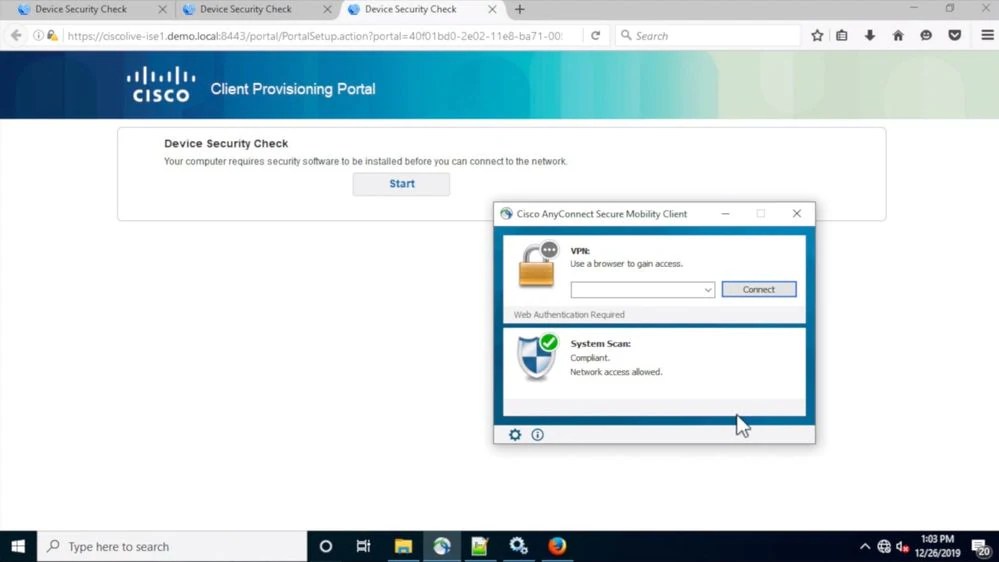Show hidden system tray icons

tap(865, 547)
